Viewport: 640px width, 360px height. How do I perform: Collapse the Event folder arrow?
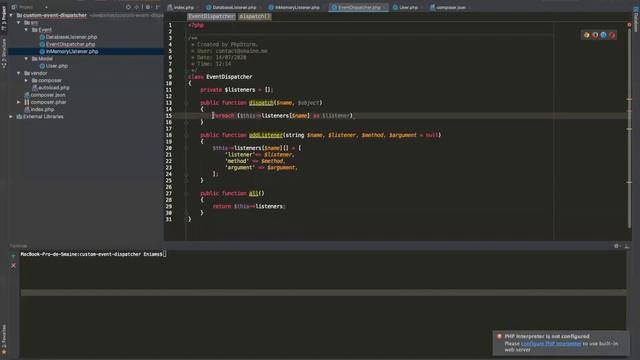(27, 30)
